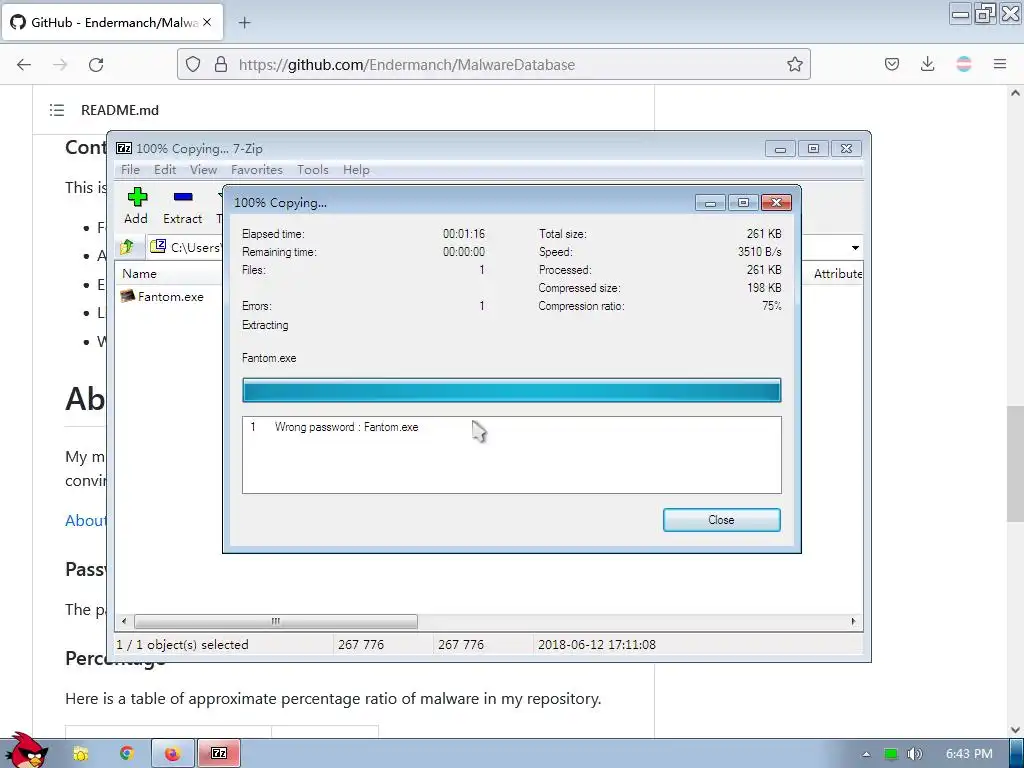This screenshot has height=768, width=1024.
Task: Open a new Firefox tab
Action: (244, 23)
